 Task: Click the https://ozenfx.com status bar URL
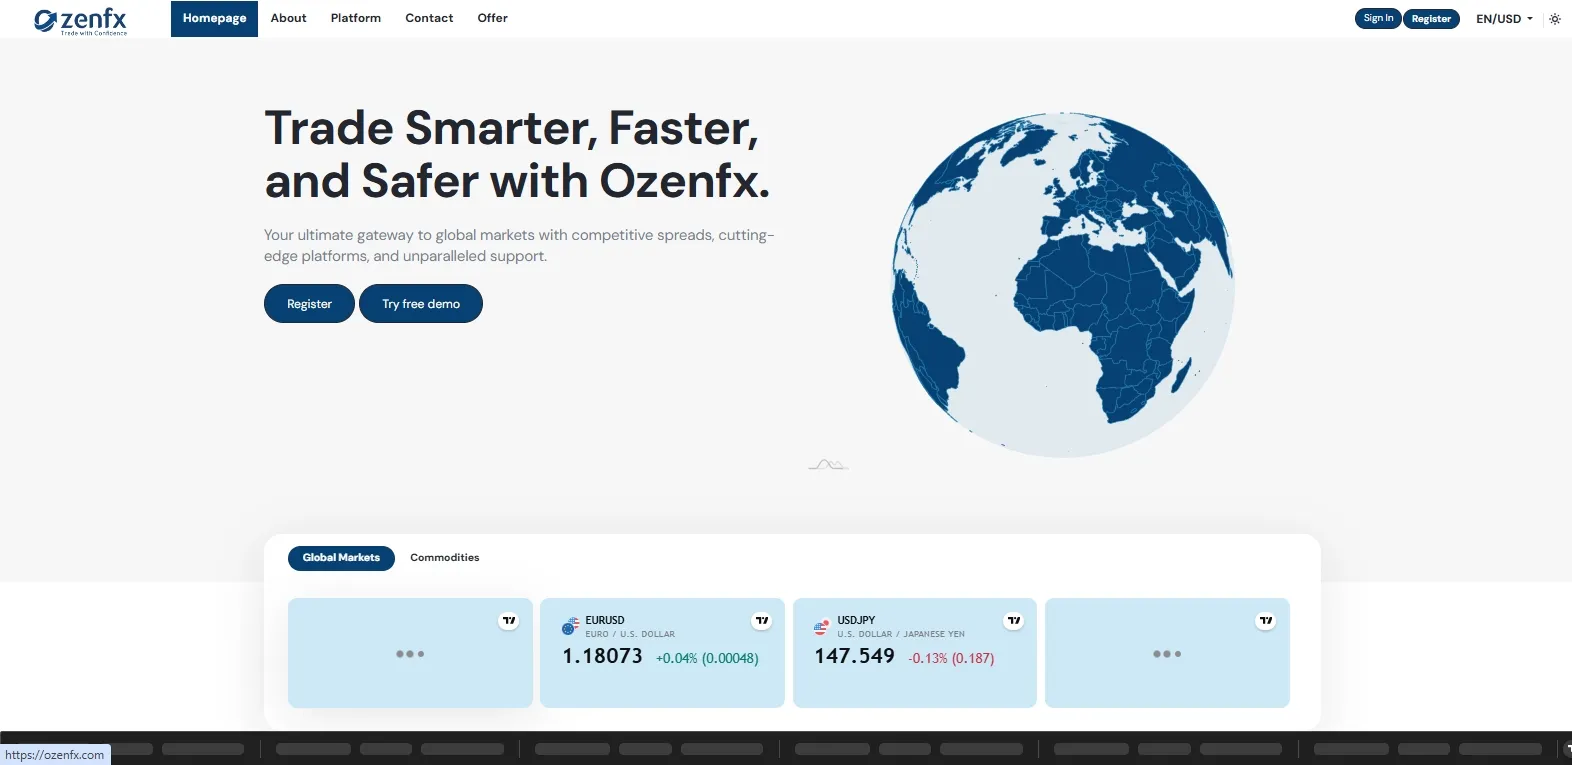55,755
